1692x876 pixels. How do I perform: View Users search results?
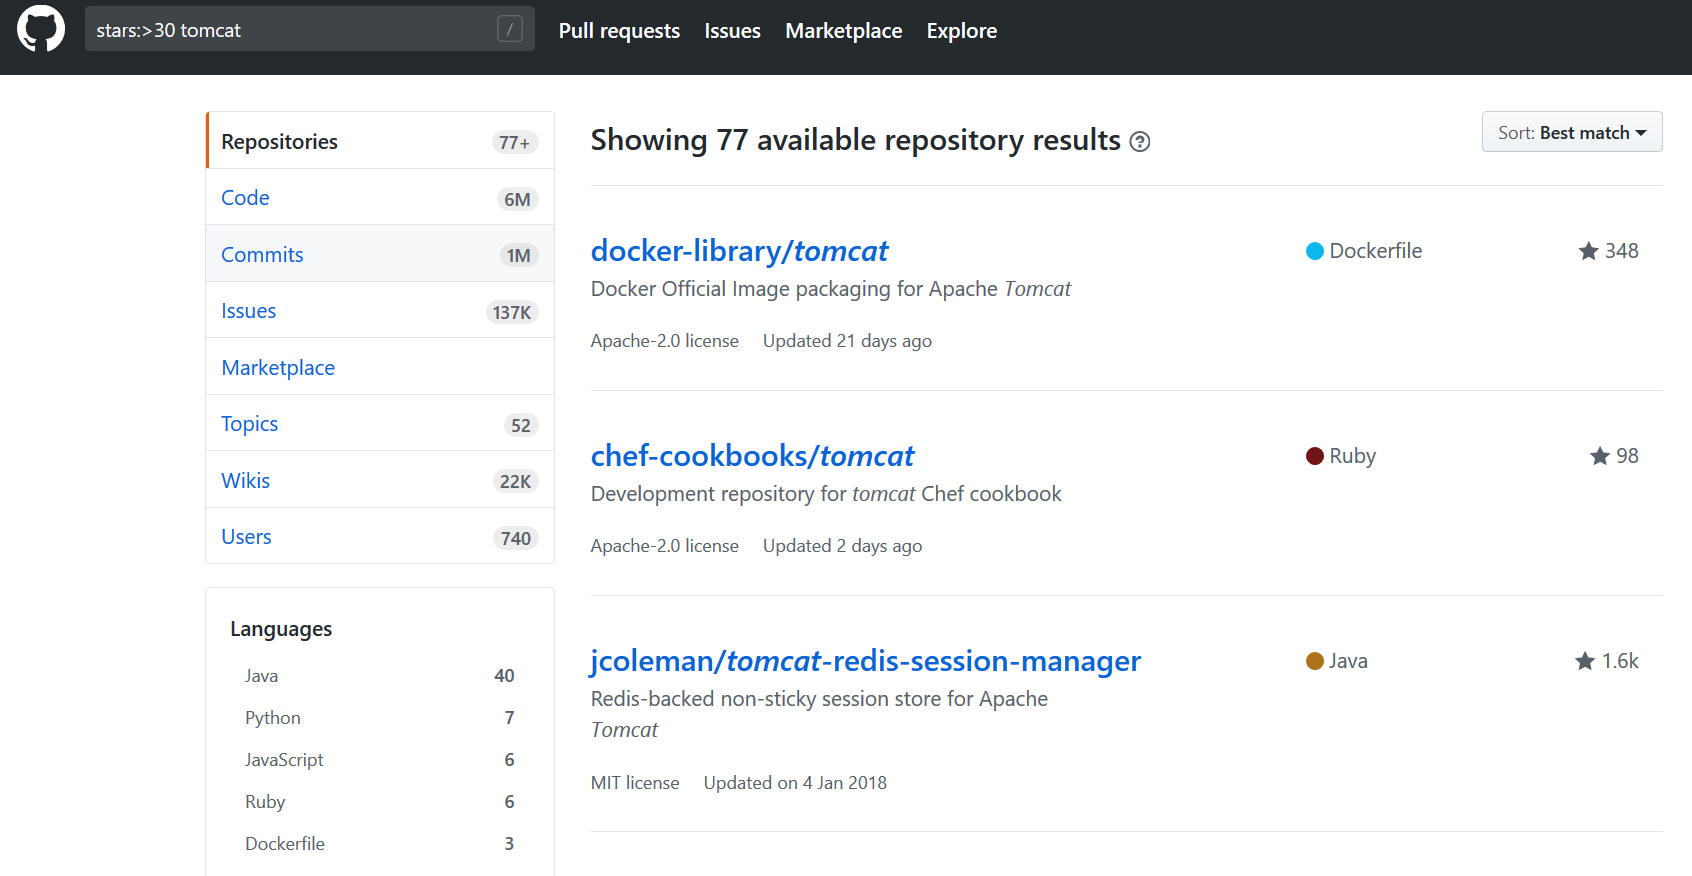point(246,537)
